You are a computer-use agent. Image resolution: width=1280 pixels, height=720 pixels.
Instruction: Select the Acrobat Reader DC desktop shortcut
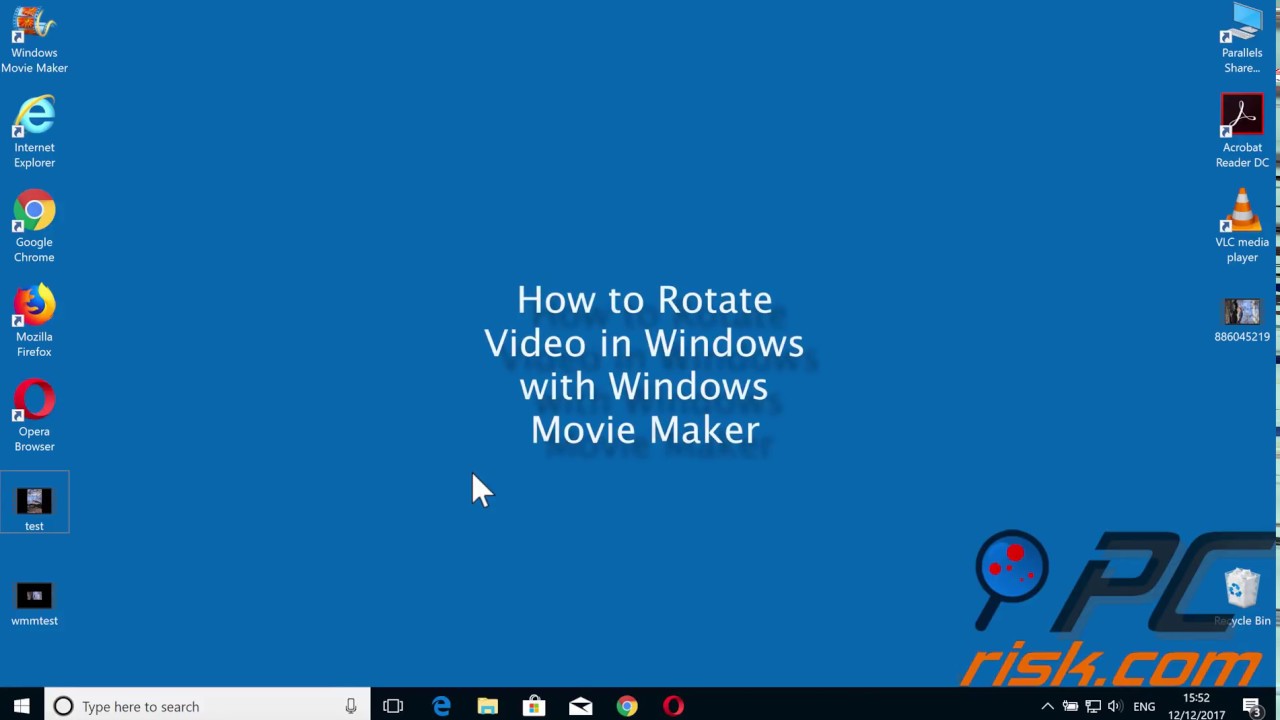pos(1242,132)
